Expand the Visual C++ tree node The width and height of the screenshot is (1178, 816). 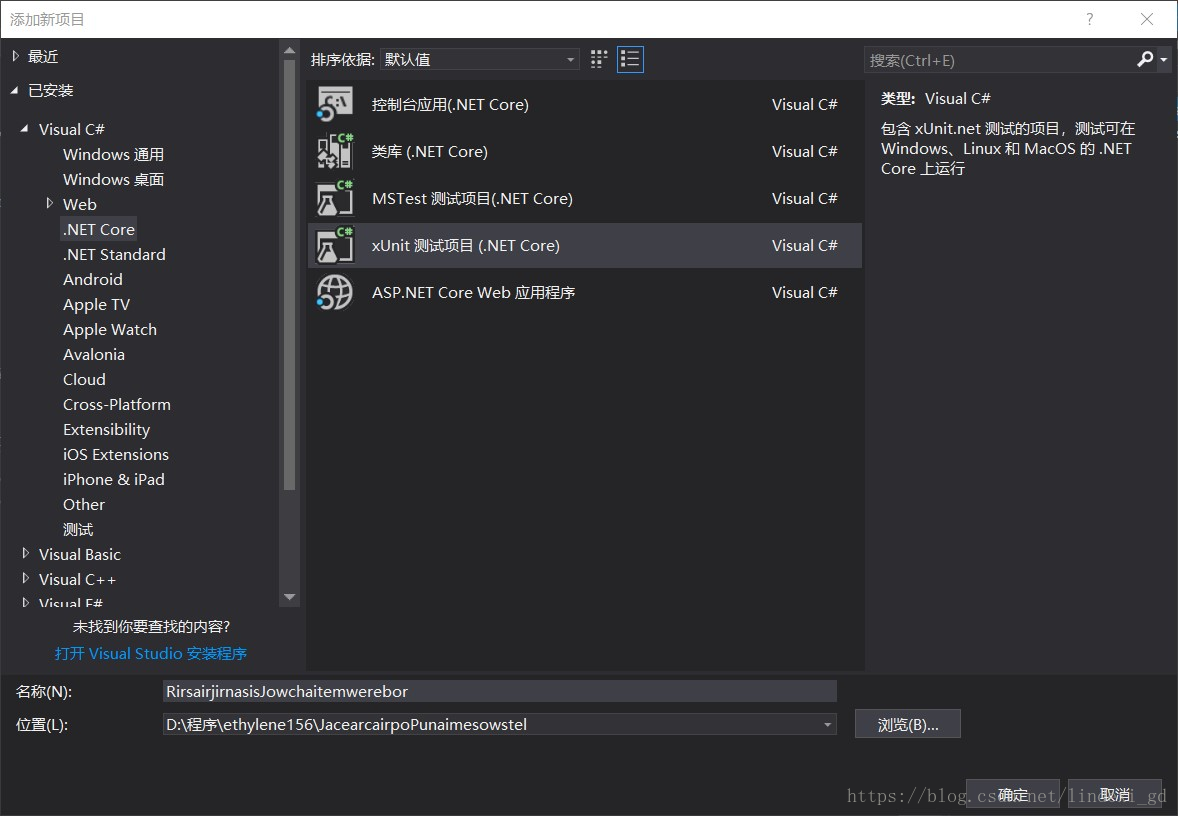tap(26, 579)
